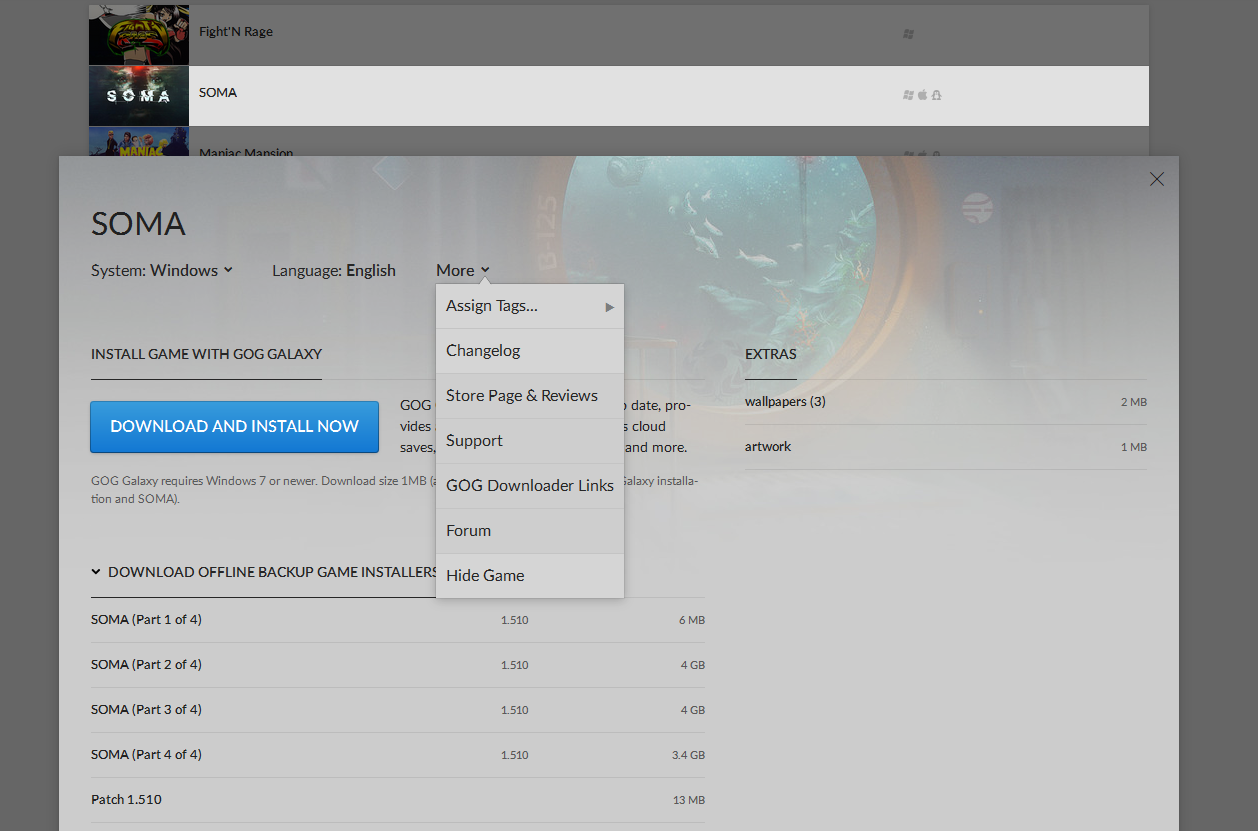Click the Extras section heading

[x=771, y=354]
